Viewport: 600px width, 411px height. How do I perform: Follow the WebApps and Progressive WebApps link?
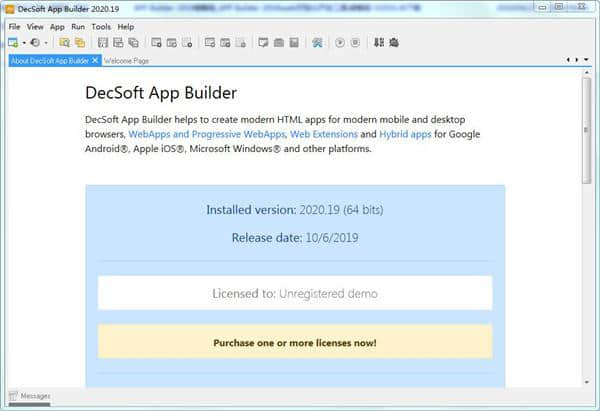coord(207,133)
